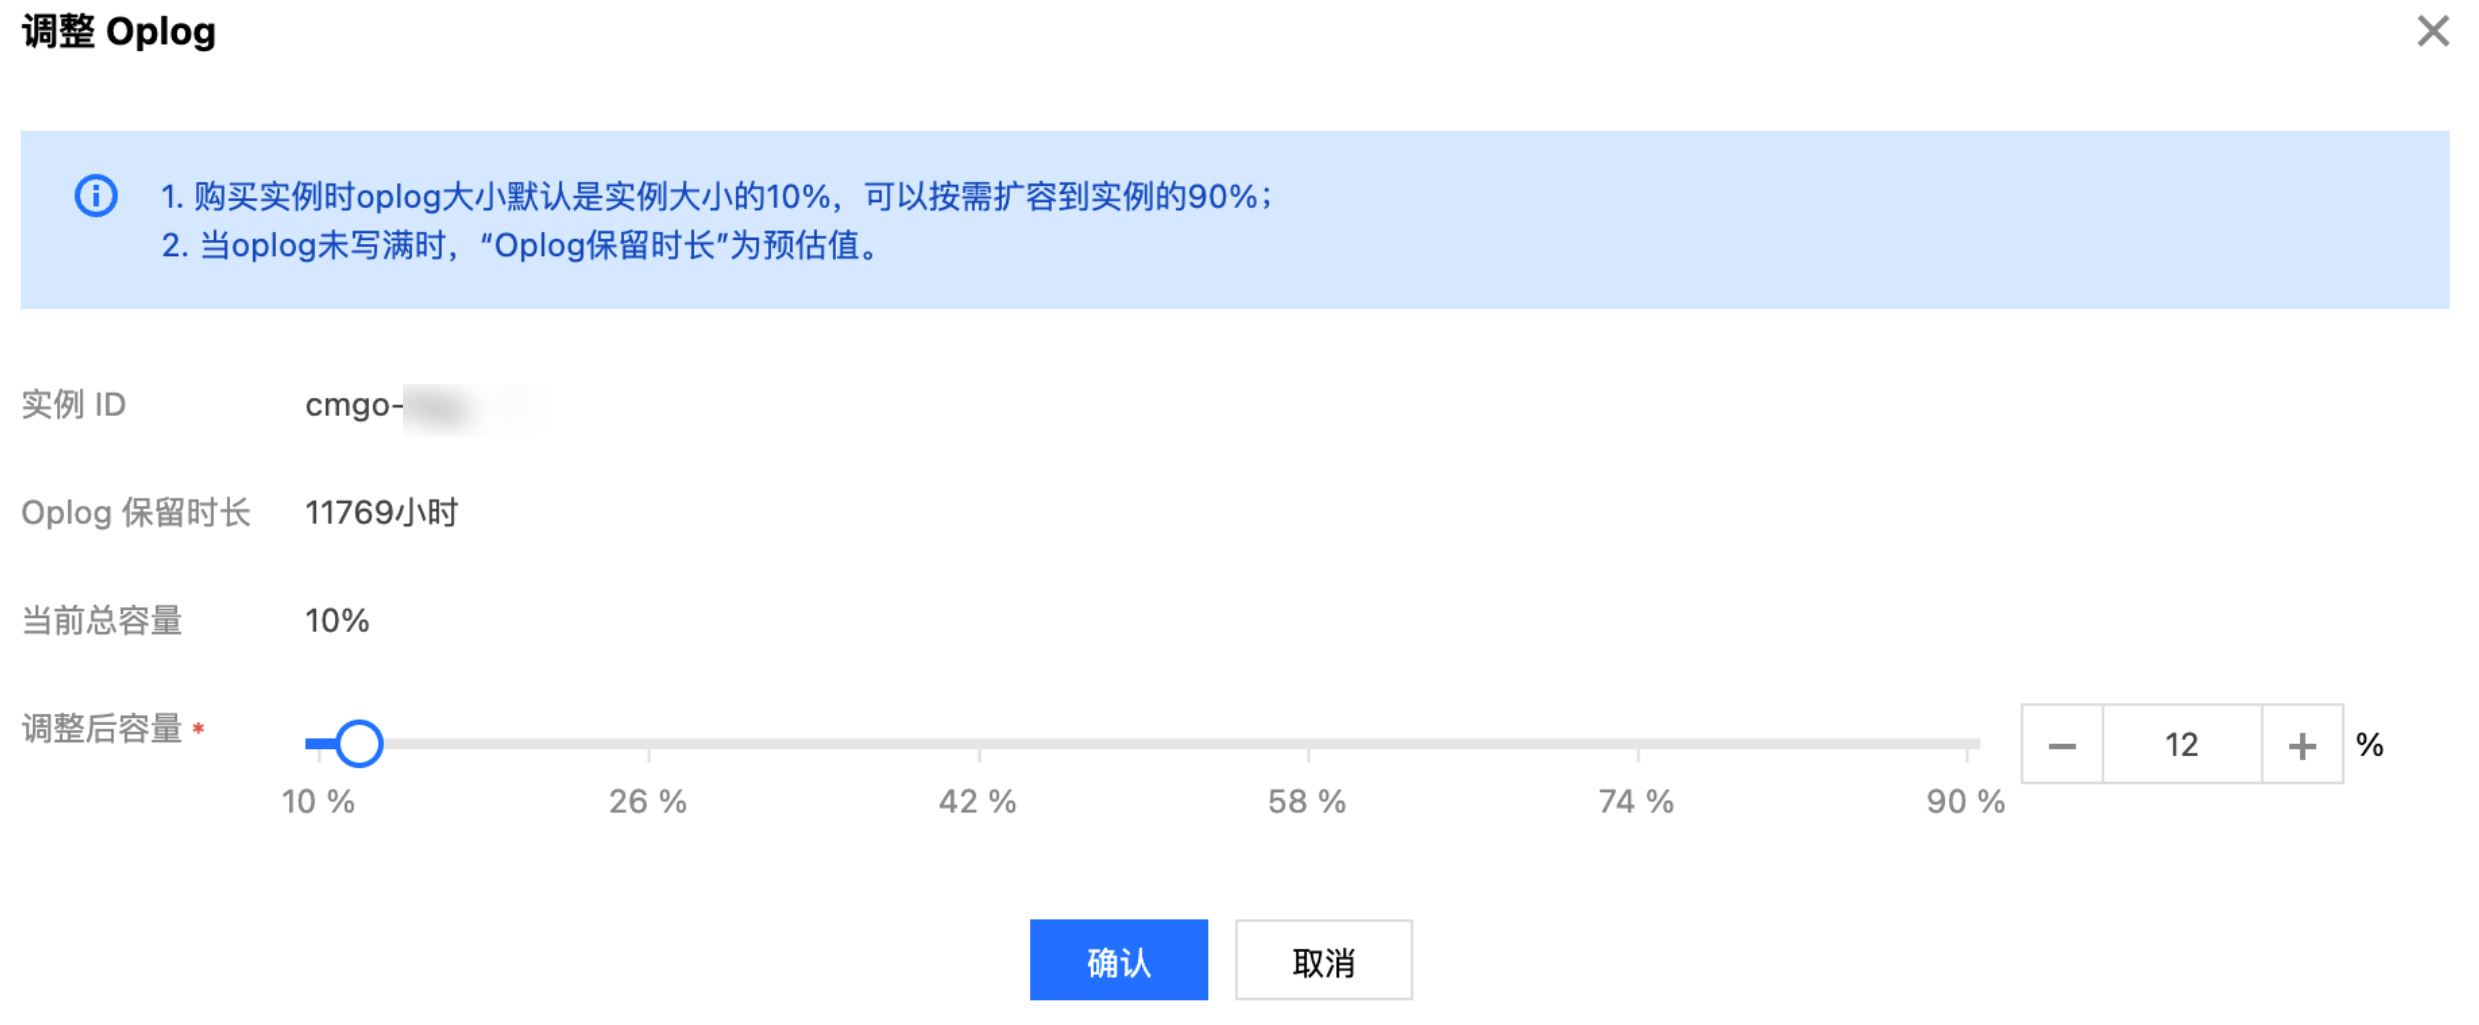
Task: Choose the 58 % slider mark
Action: coord(1307,801)
